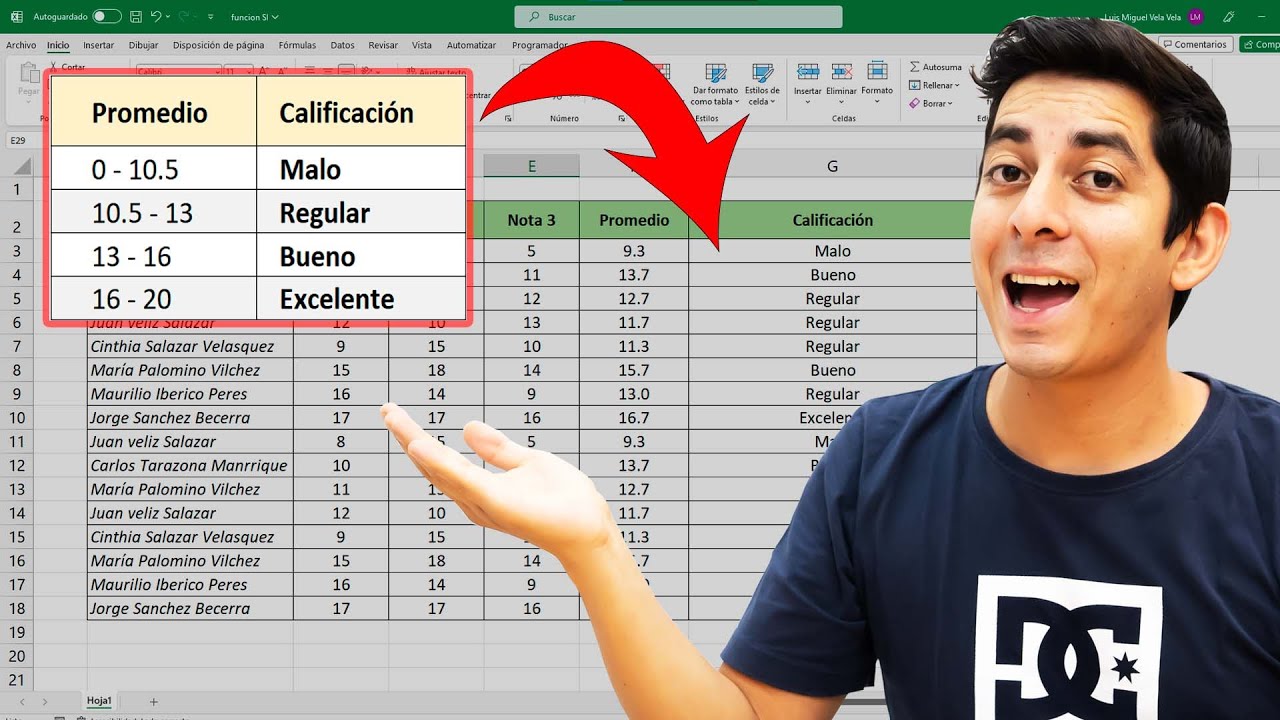Select the Hoja1 sheet tab
The image size is (1280, 720).
(98, 702)
